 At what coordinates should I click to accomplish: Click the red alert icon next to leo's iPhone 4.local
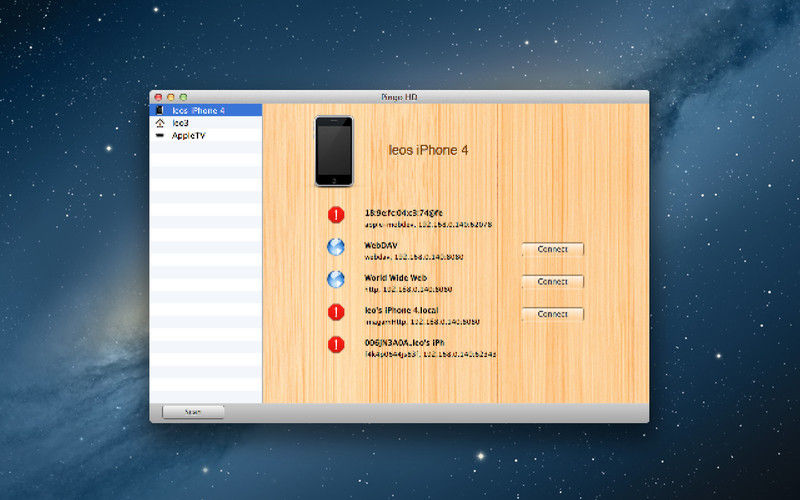(336, 312)
